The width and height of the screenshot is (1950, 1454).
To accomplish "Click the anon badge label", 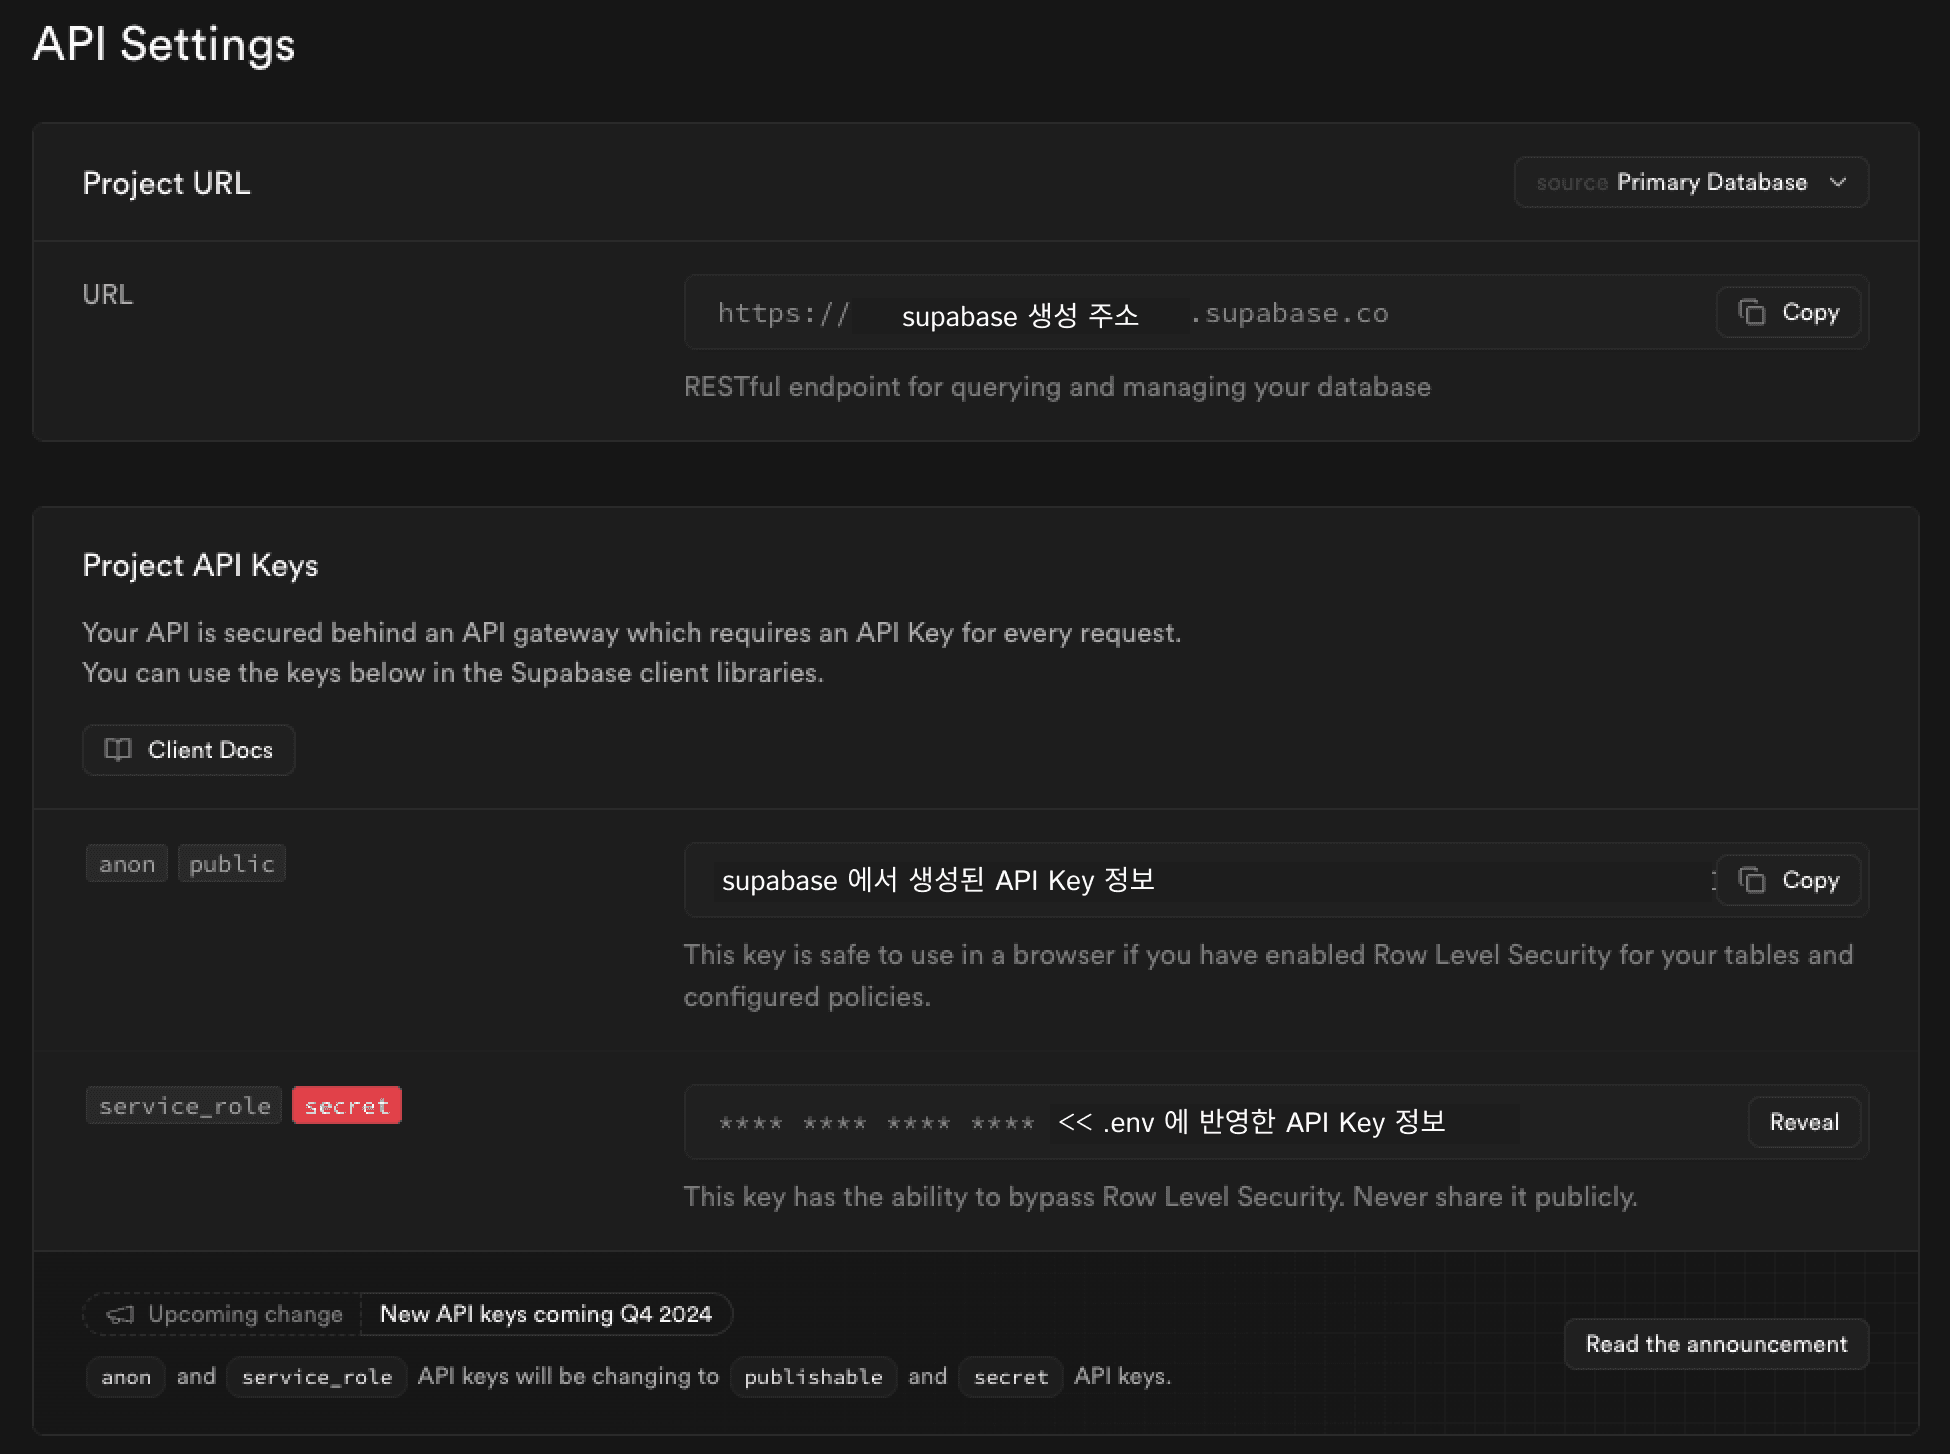I will click(127, 861).
